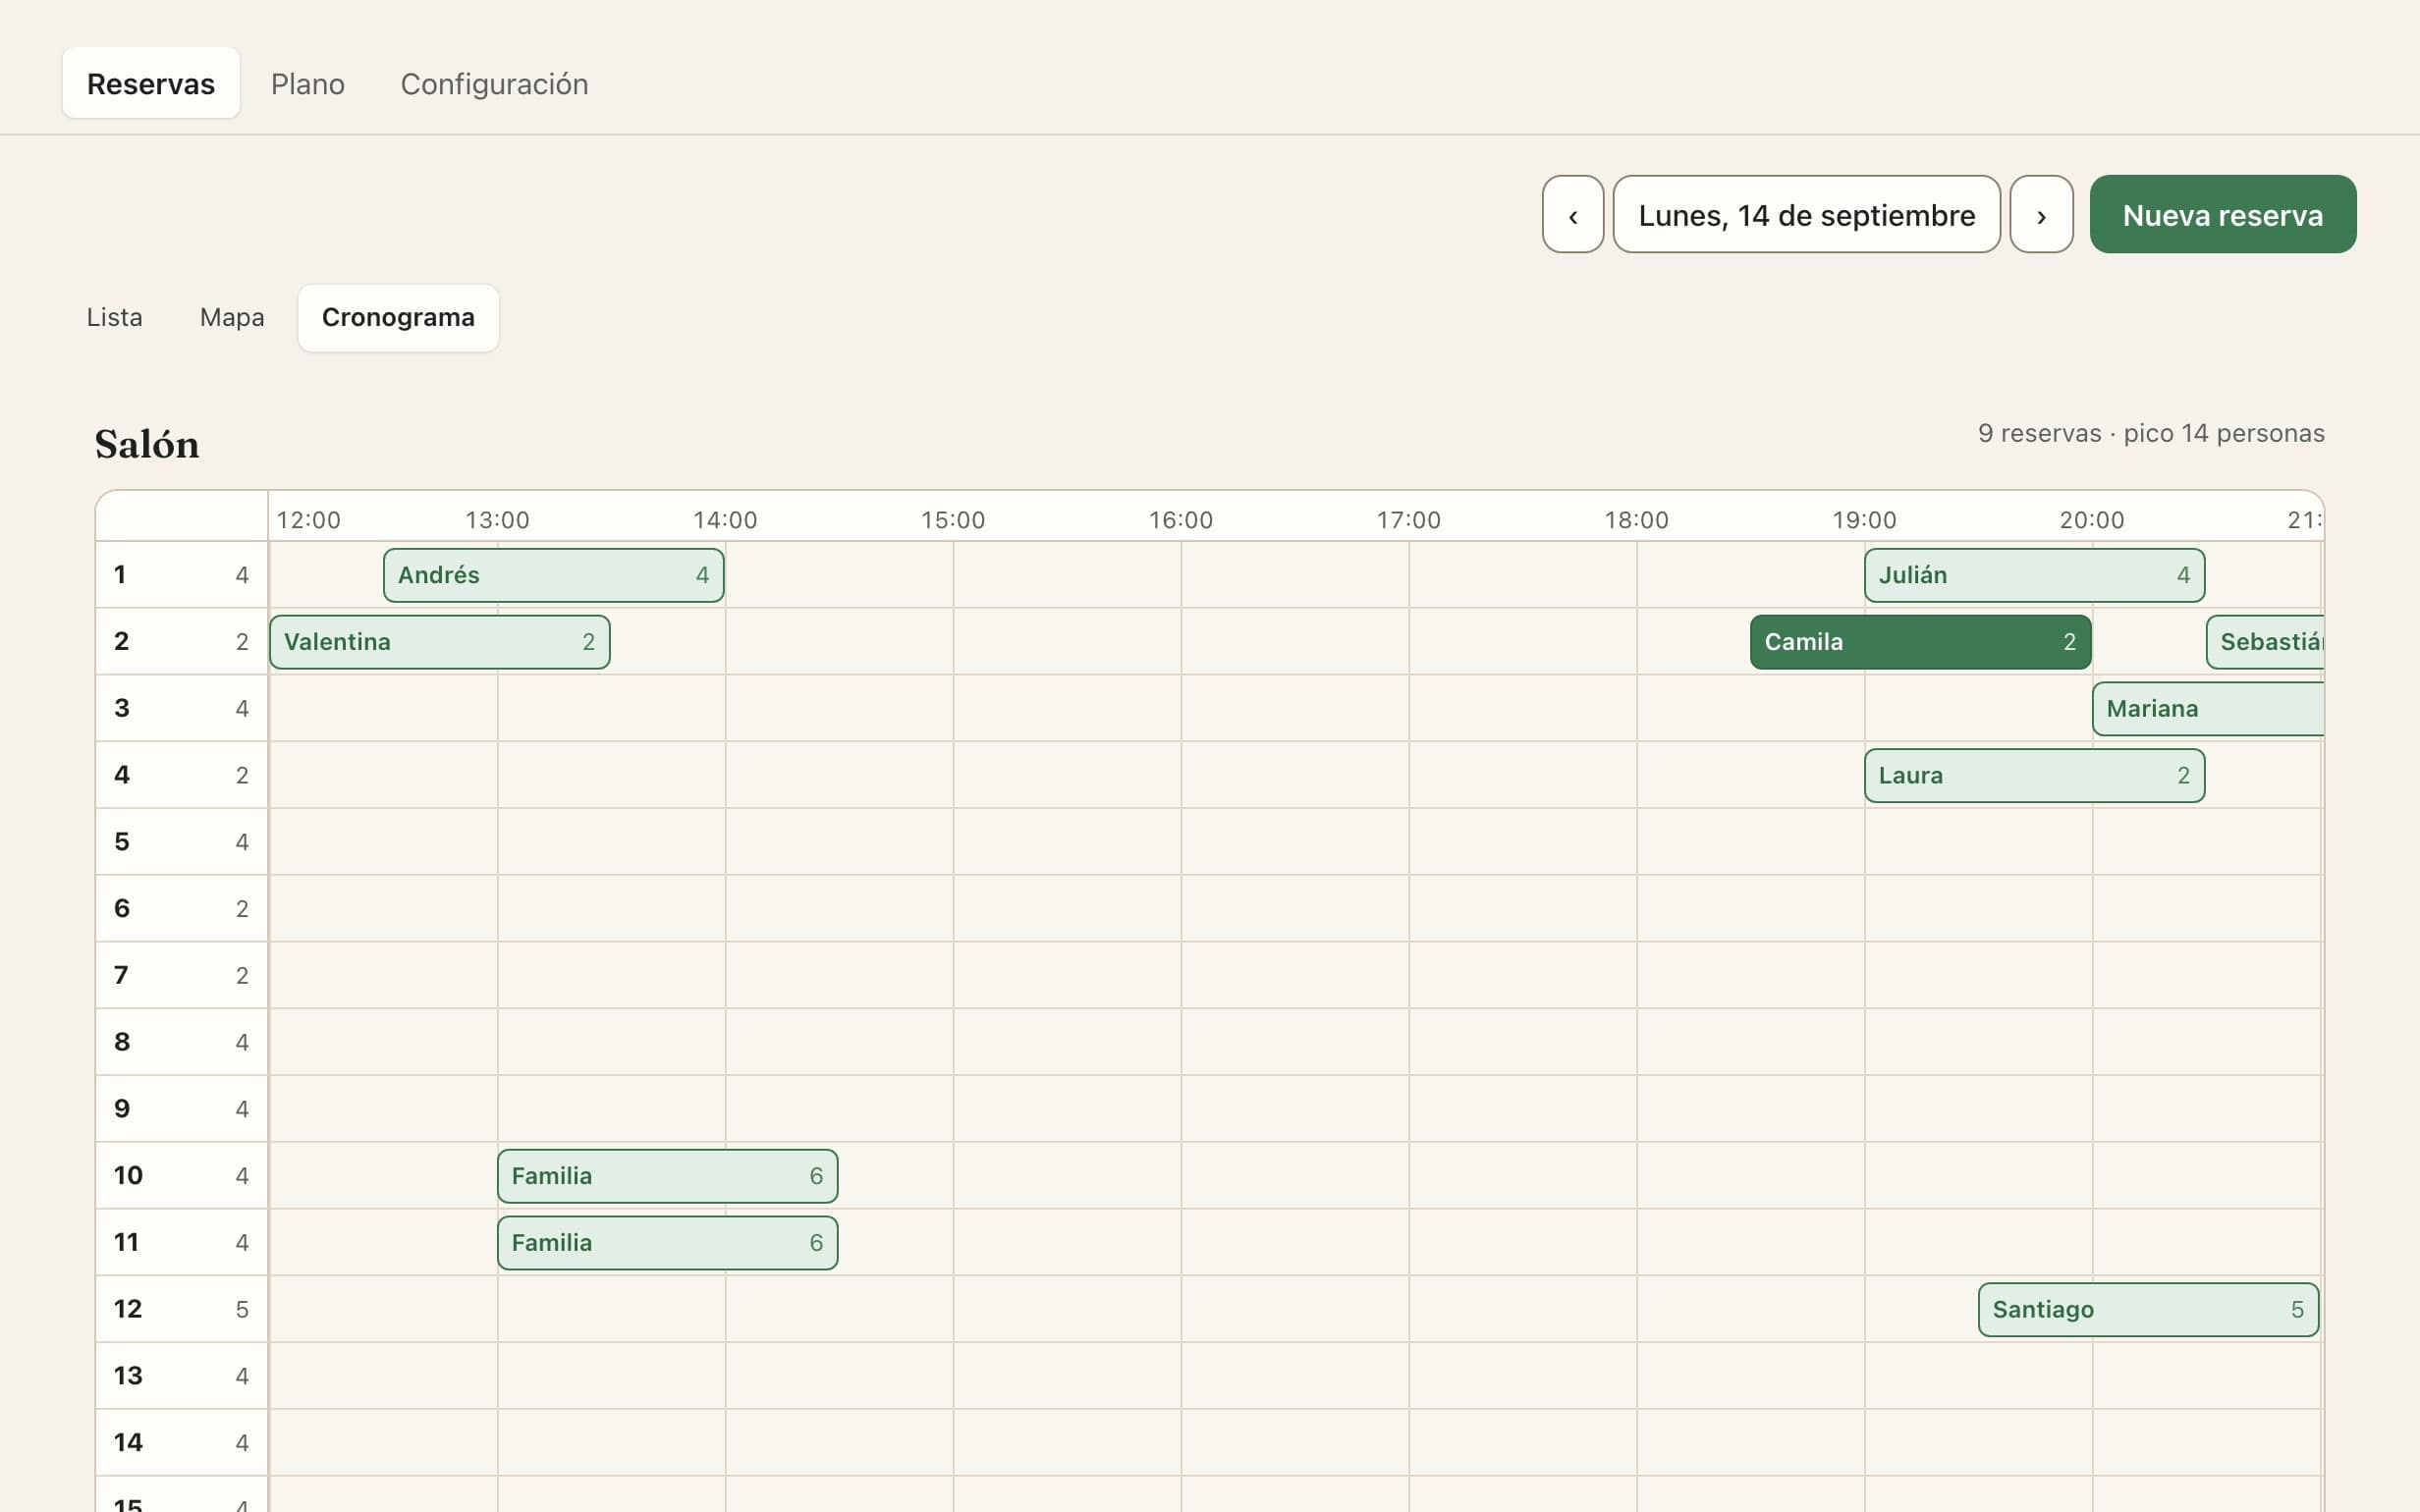
Task: Click table 14 row label
Action: [x=181, y=1443]
